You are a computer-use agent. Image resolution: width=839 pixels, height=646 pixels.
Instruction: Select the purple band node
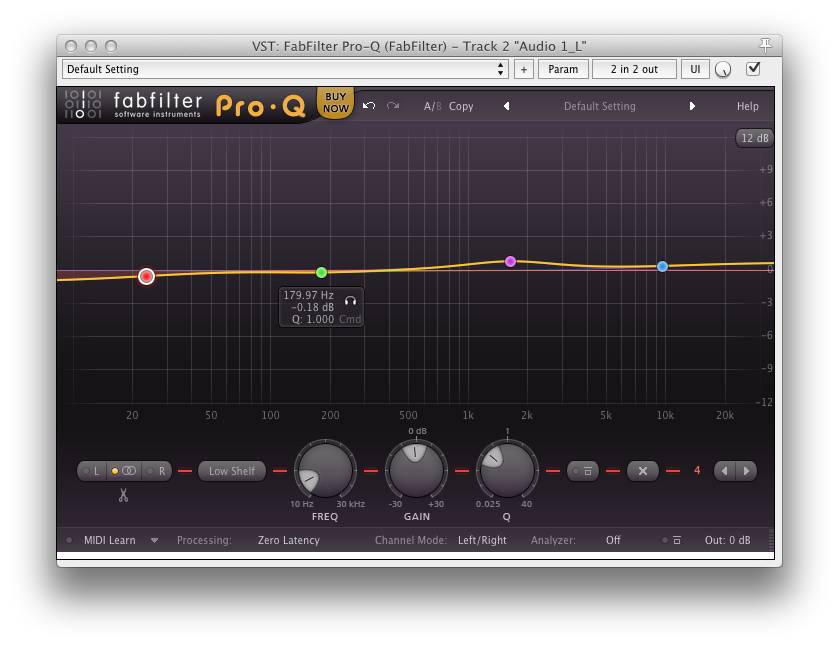(x=510, y=261)
